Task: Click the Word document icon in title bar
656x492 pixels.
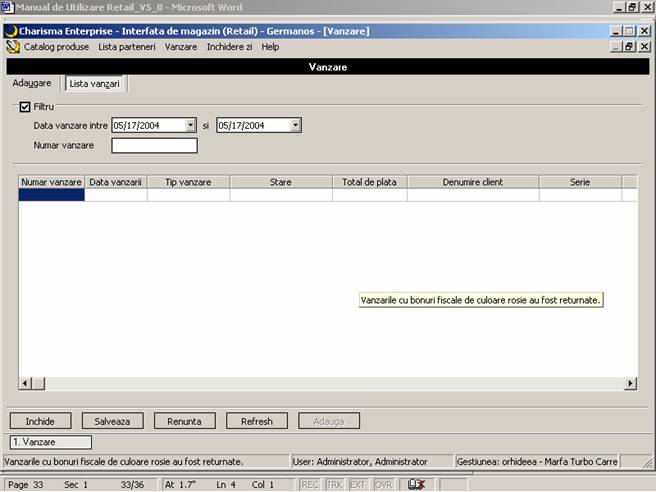Action: pos(7,7)
